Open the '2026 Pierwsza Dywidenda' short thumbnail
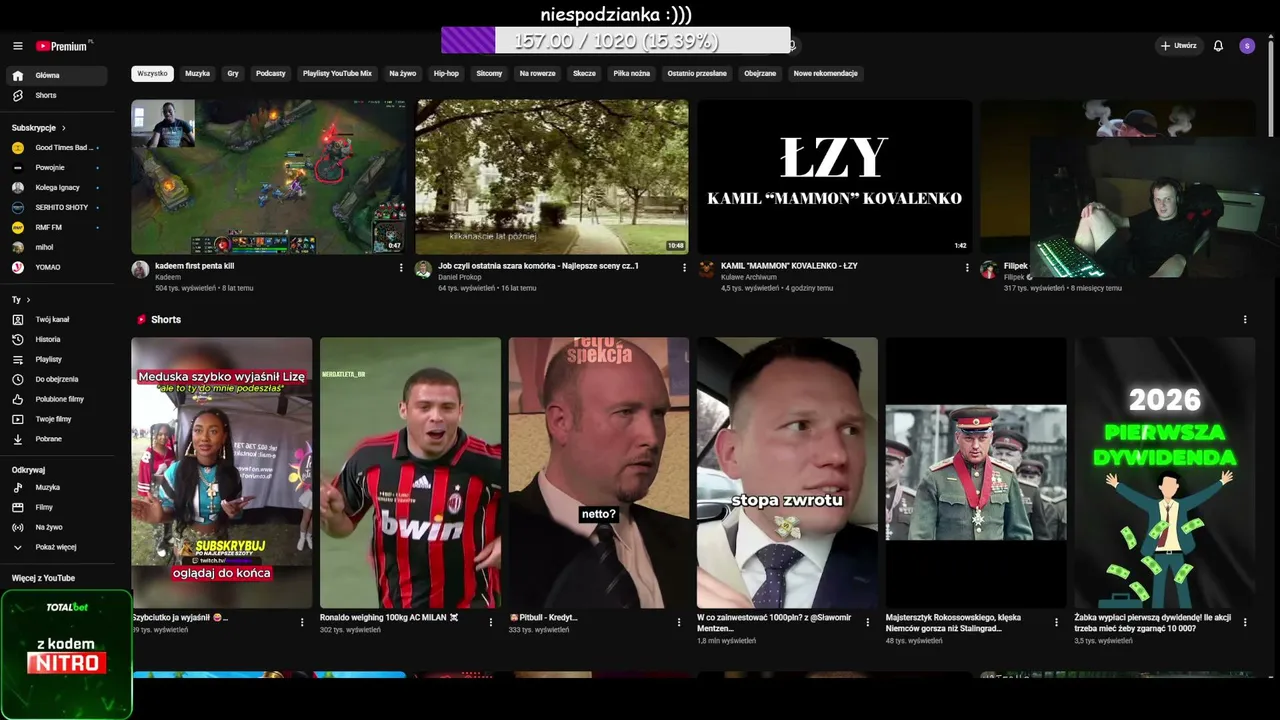The height and width of the screenshot is (720, 1280). pyautogui.click(x=1165, y=472)
